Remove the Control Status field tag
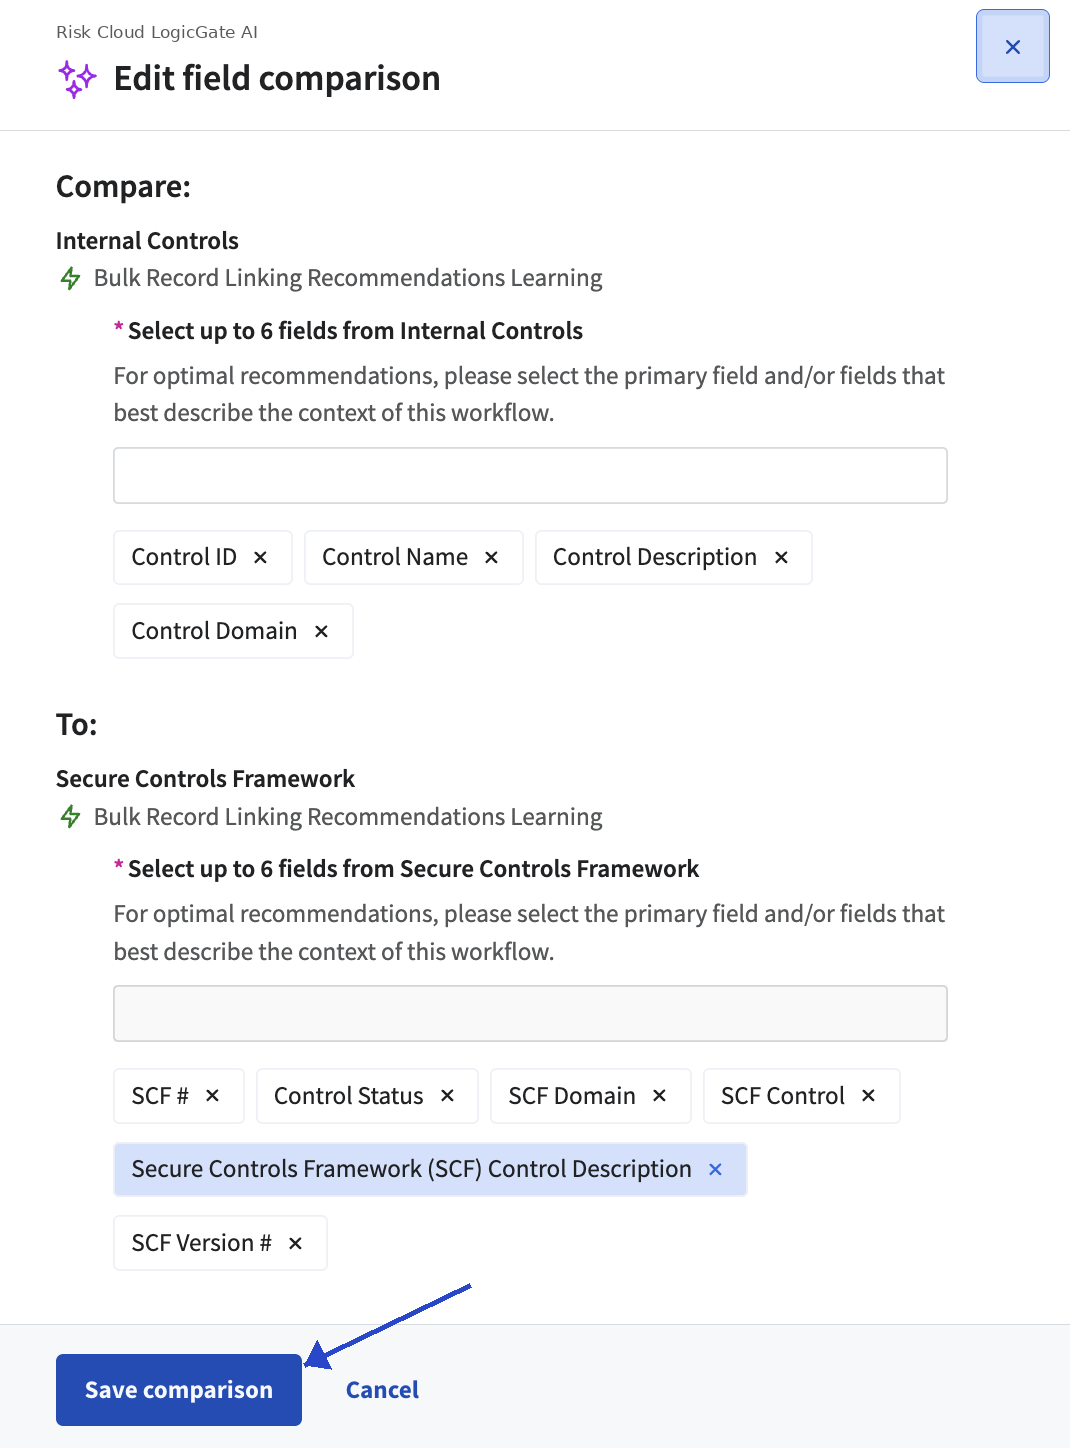 (447, 1095)
